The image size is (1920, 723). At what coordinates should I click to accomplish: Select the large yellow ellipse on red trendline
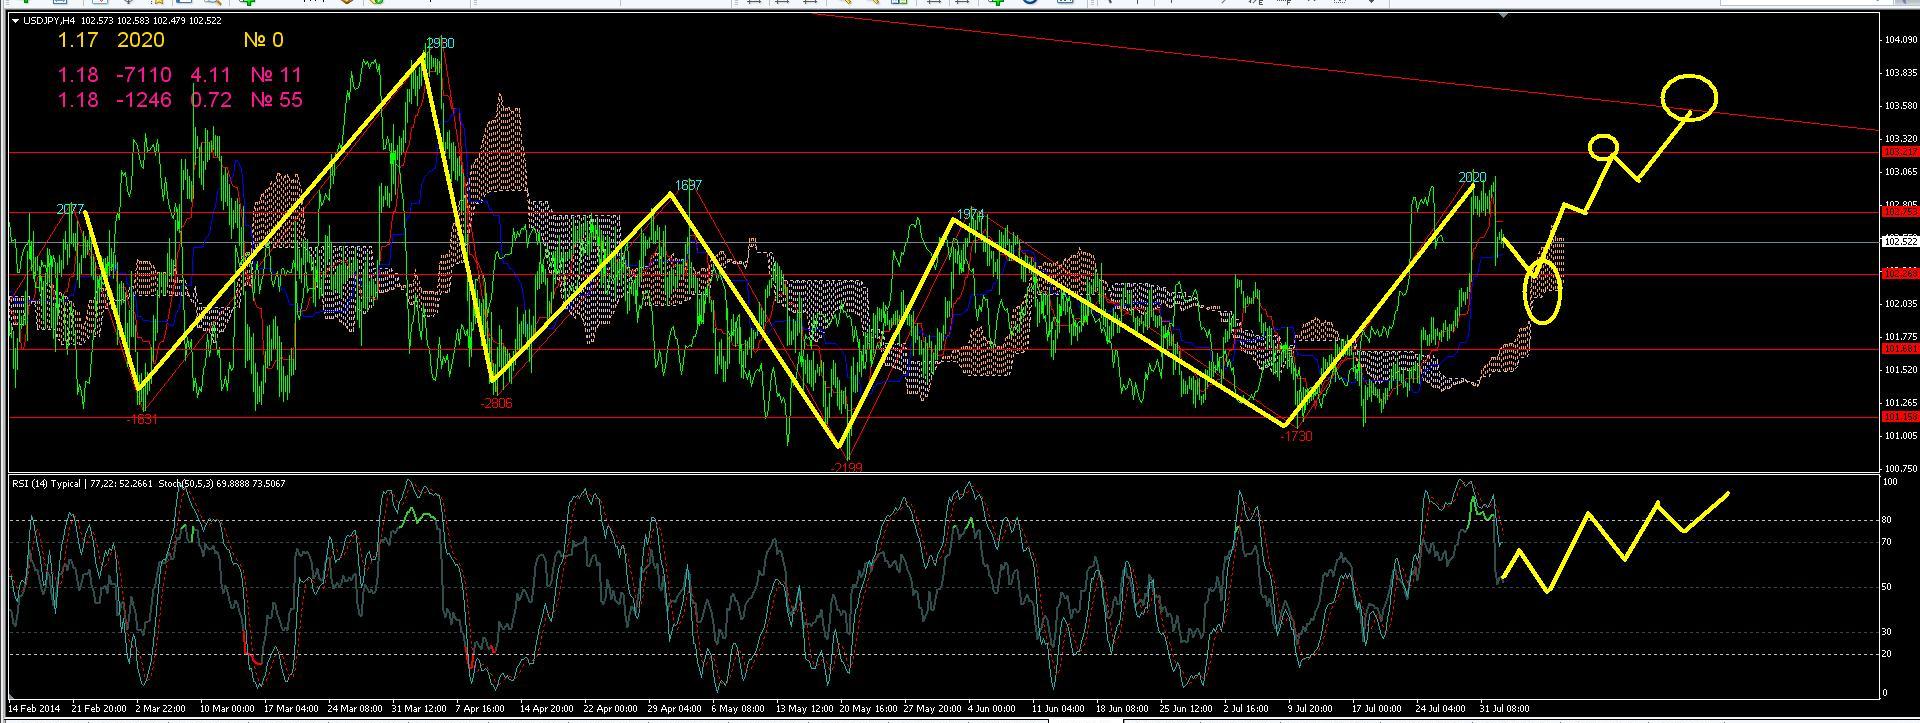pos(1689,97)
